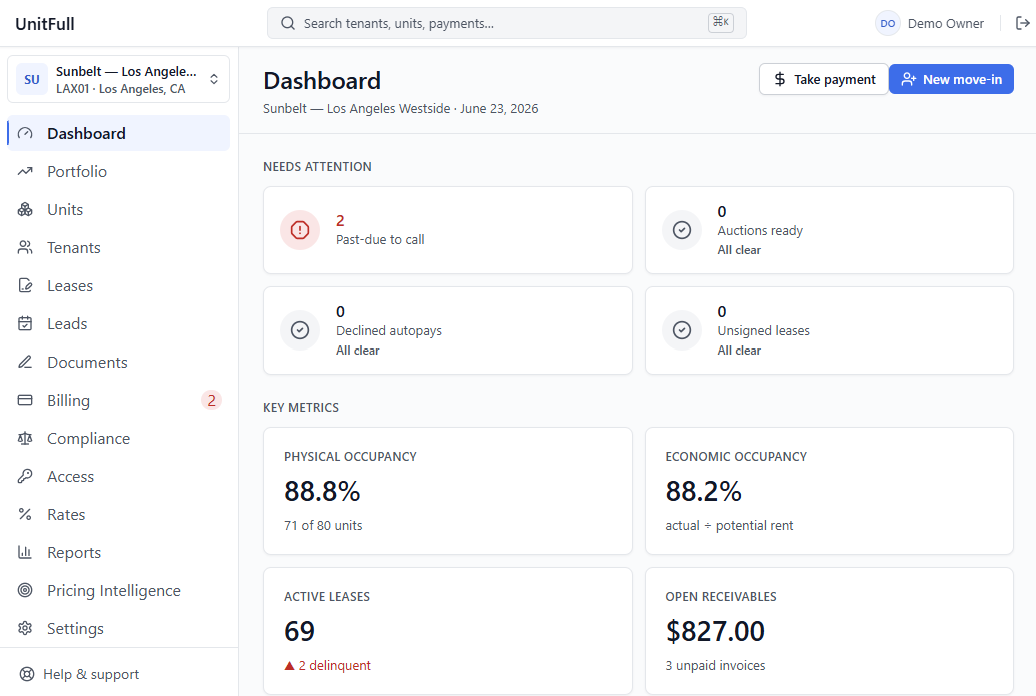Open the Unsigned leases card

pyautogui.click(x=829, y=330)
